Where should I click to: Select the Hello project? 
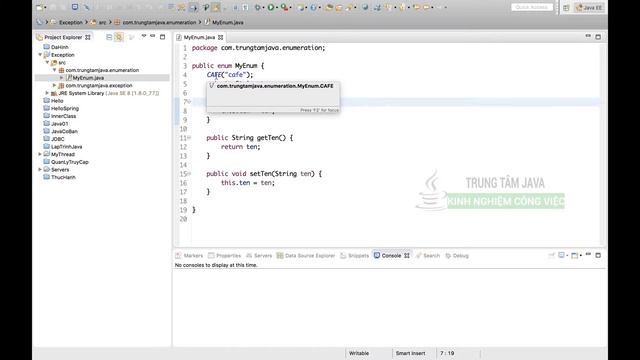(57, 101)
